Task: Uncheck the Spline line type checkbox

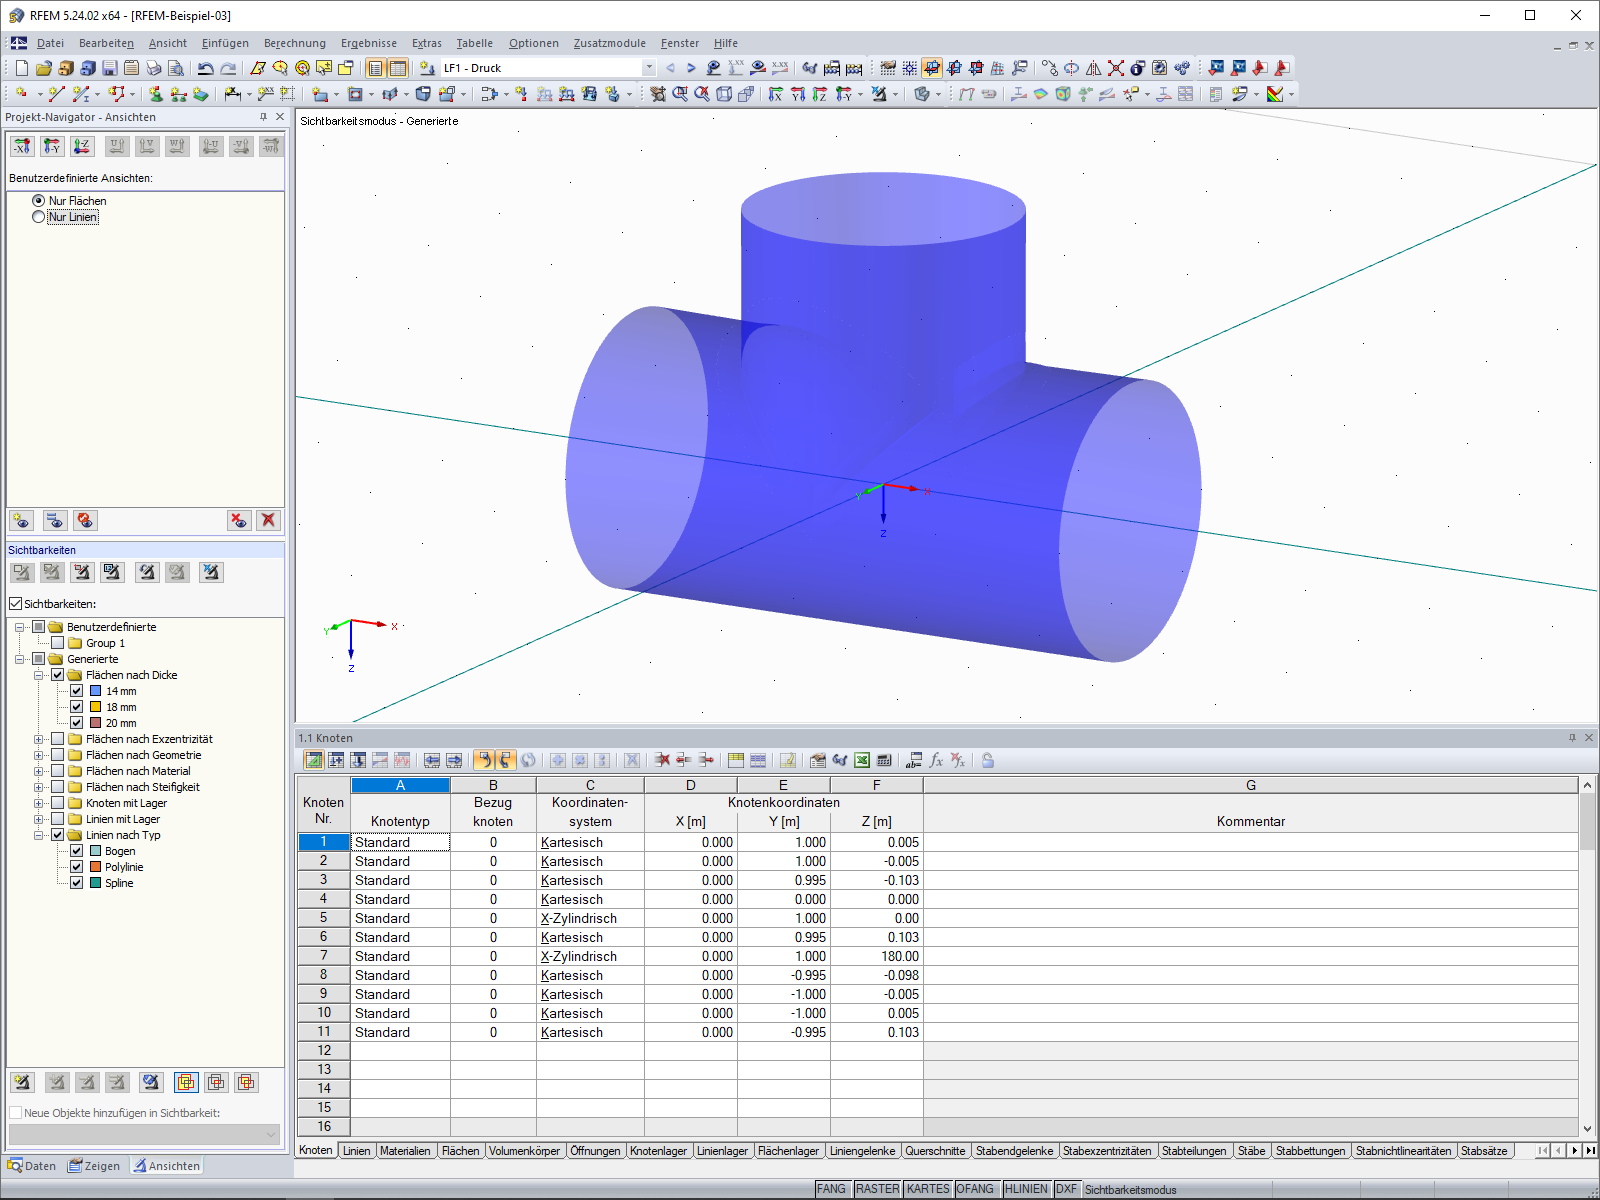Action: (x=77, y=883)
